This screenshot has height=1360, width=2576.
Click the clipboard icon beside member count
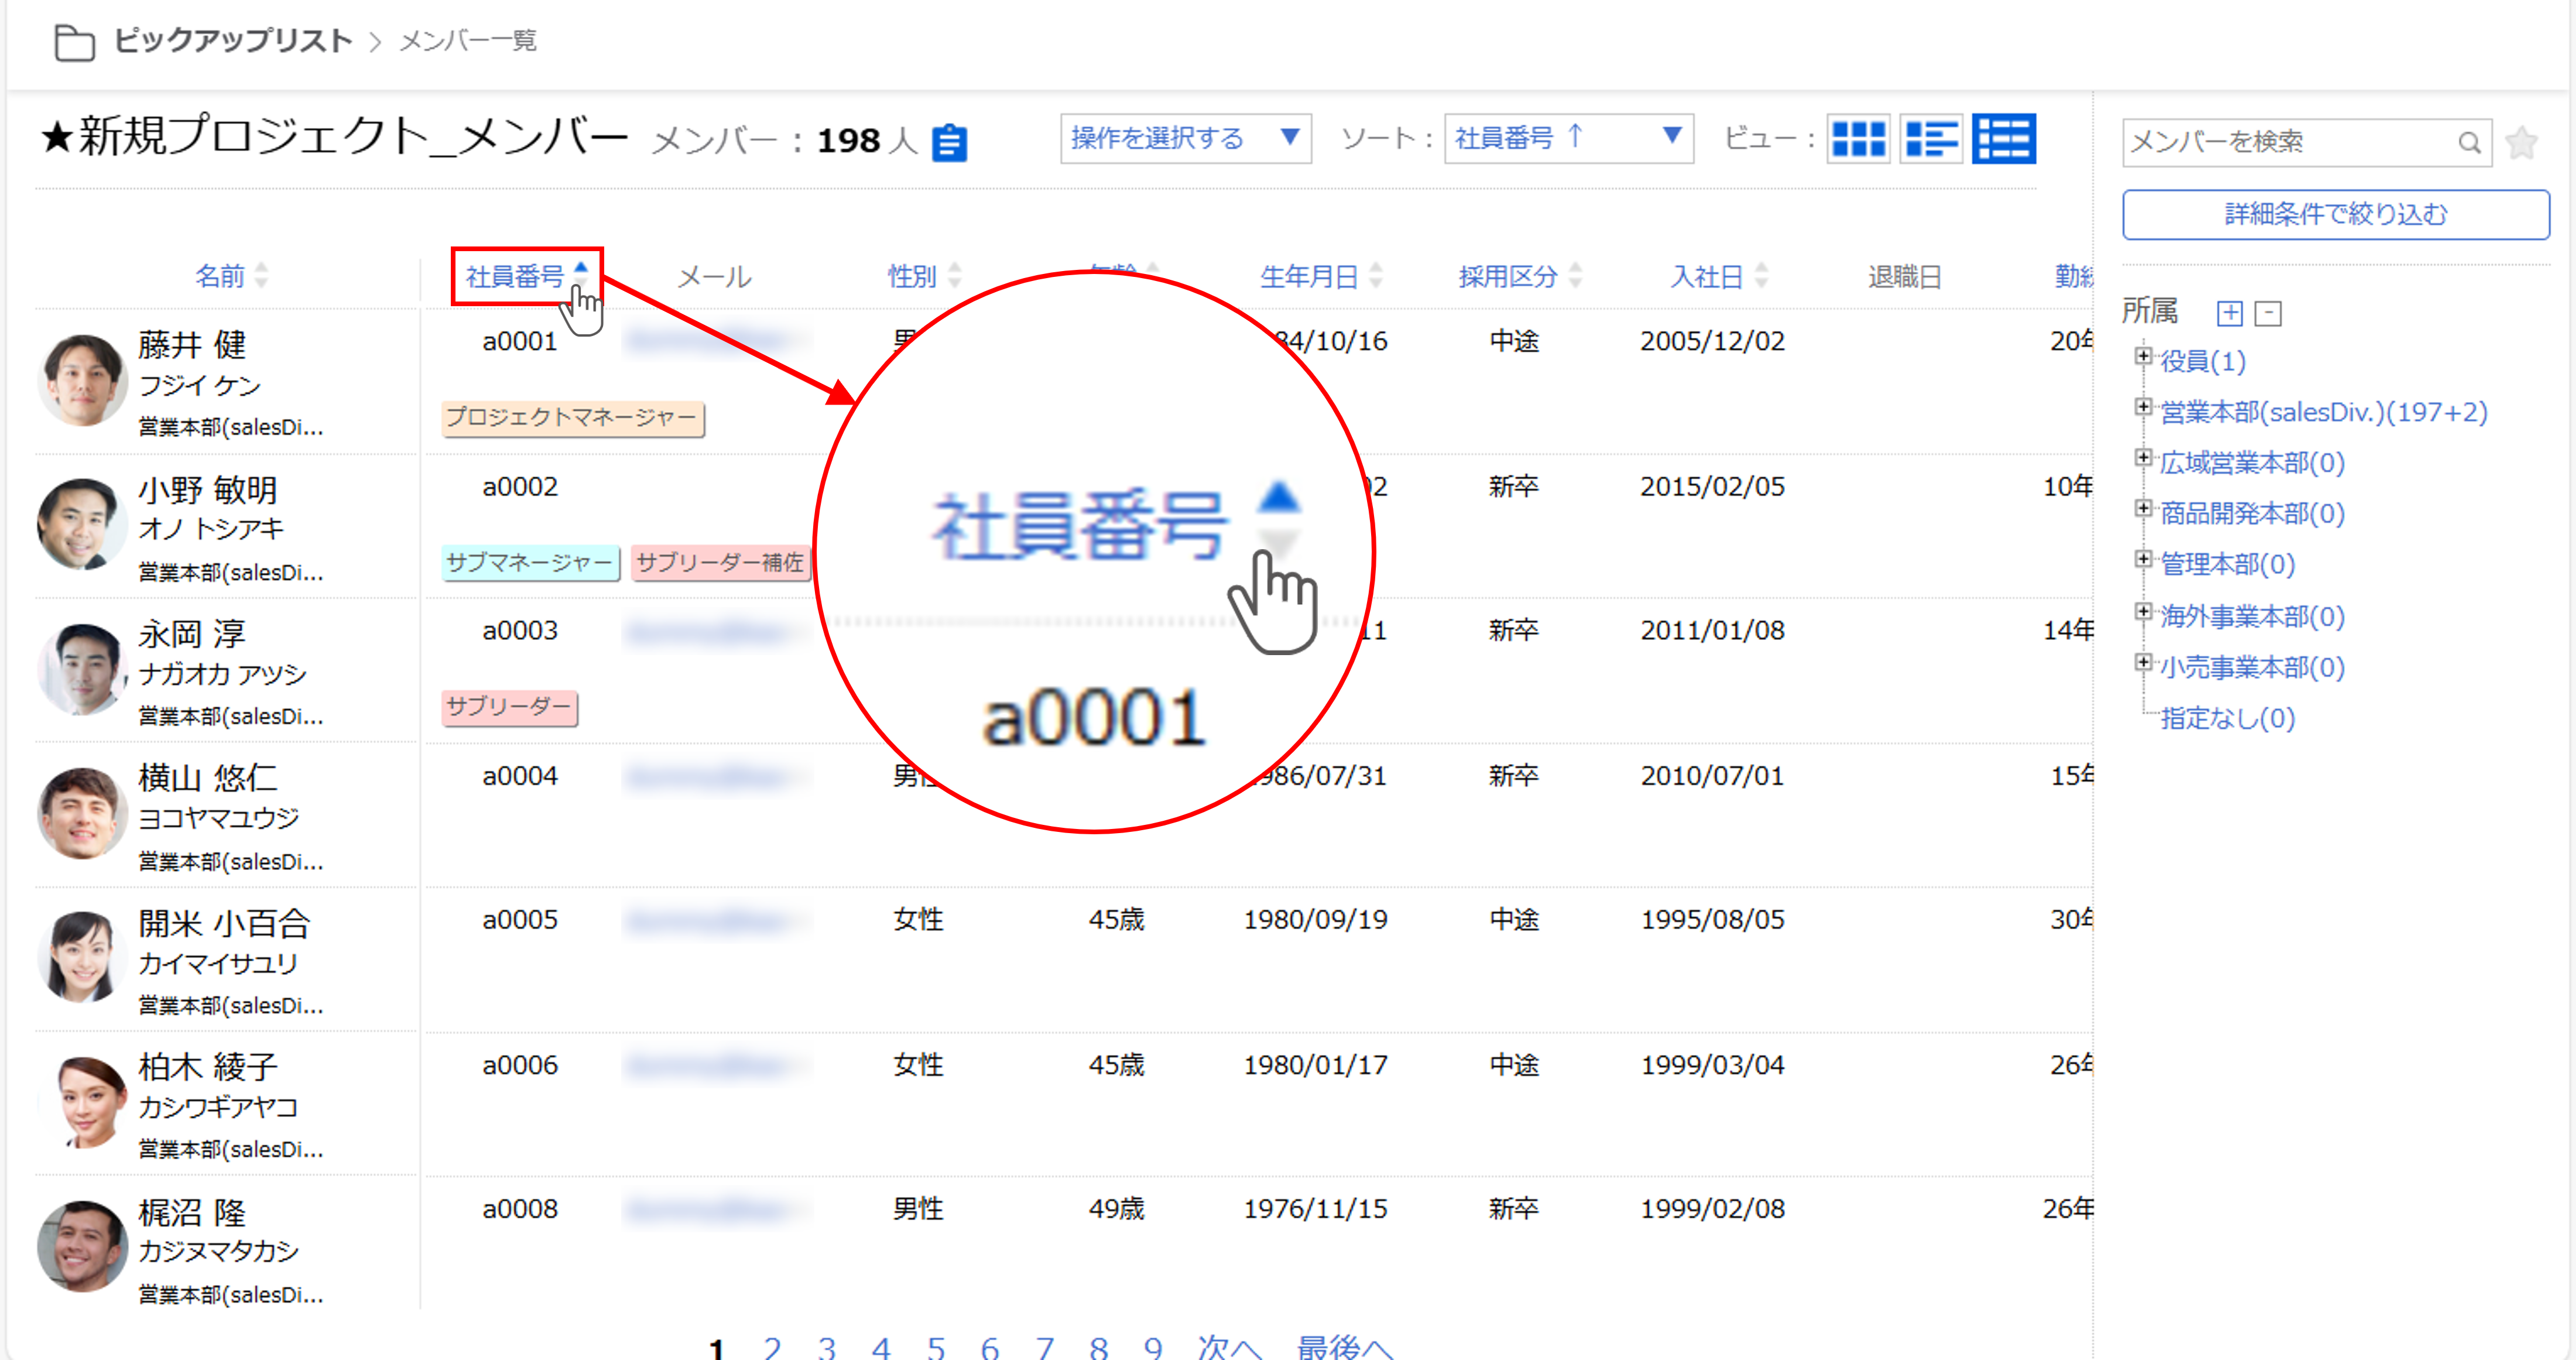coord(949,143)
